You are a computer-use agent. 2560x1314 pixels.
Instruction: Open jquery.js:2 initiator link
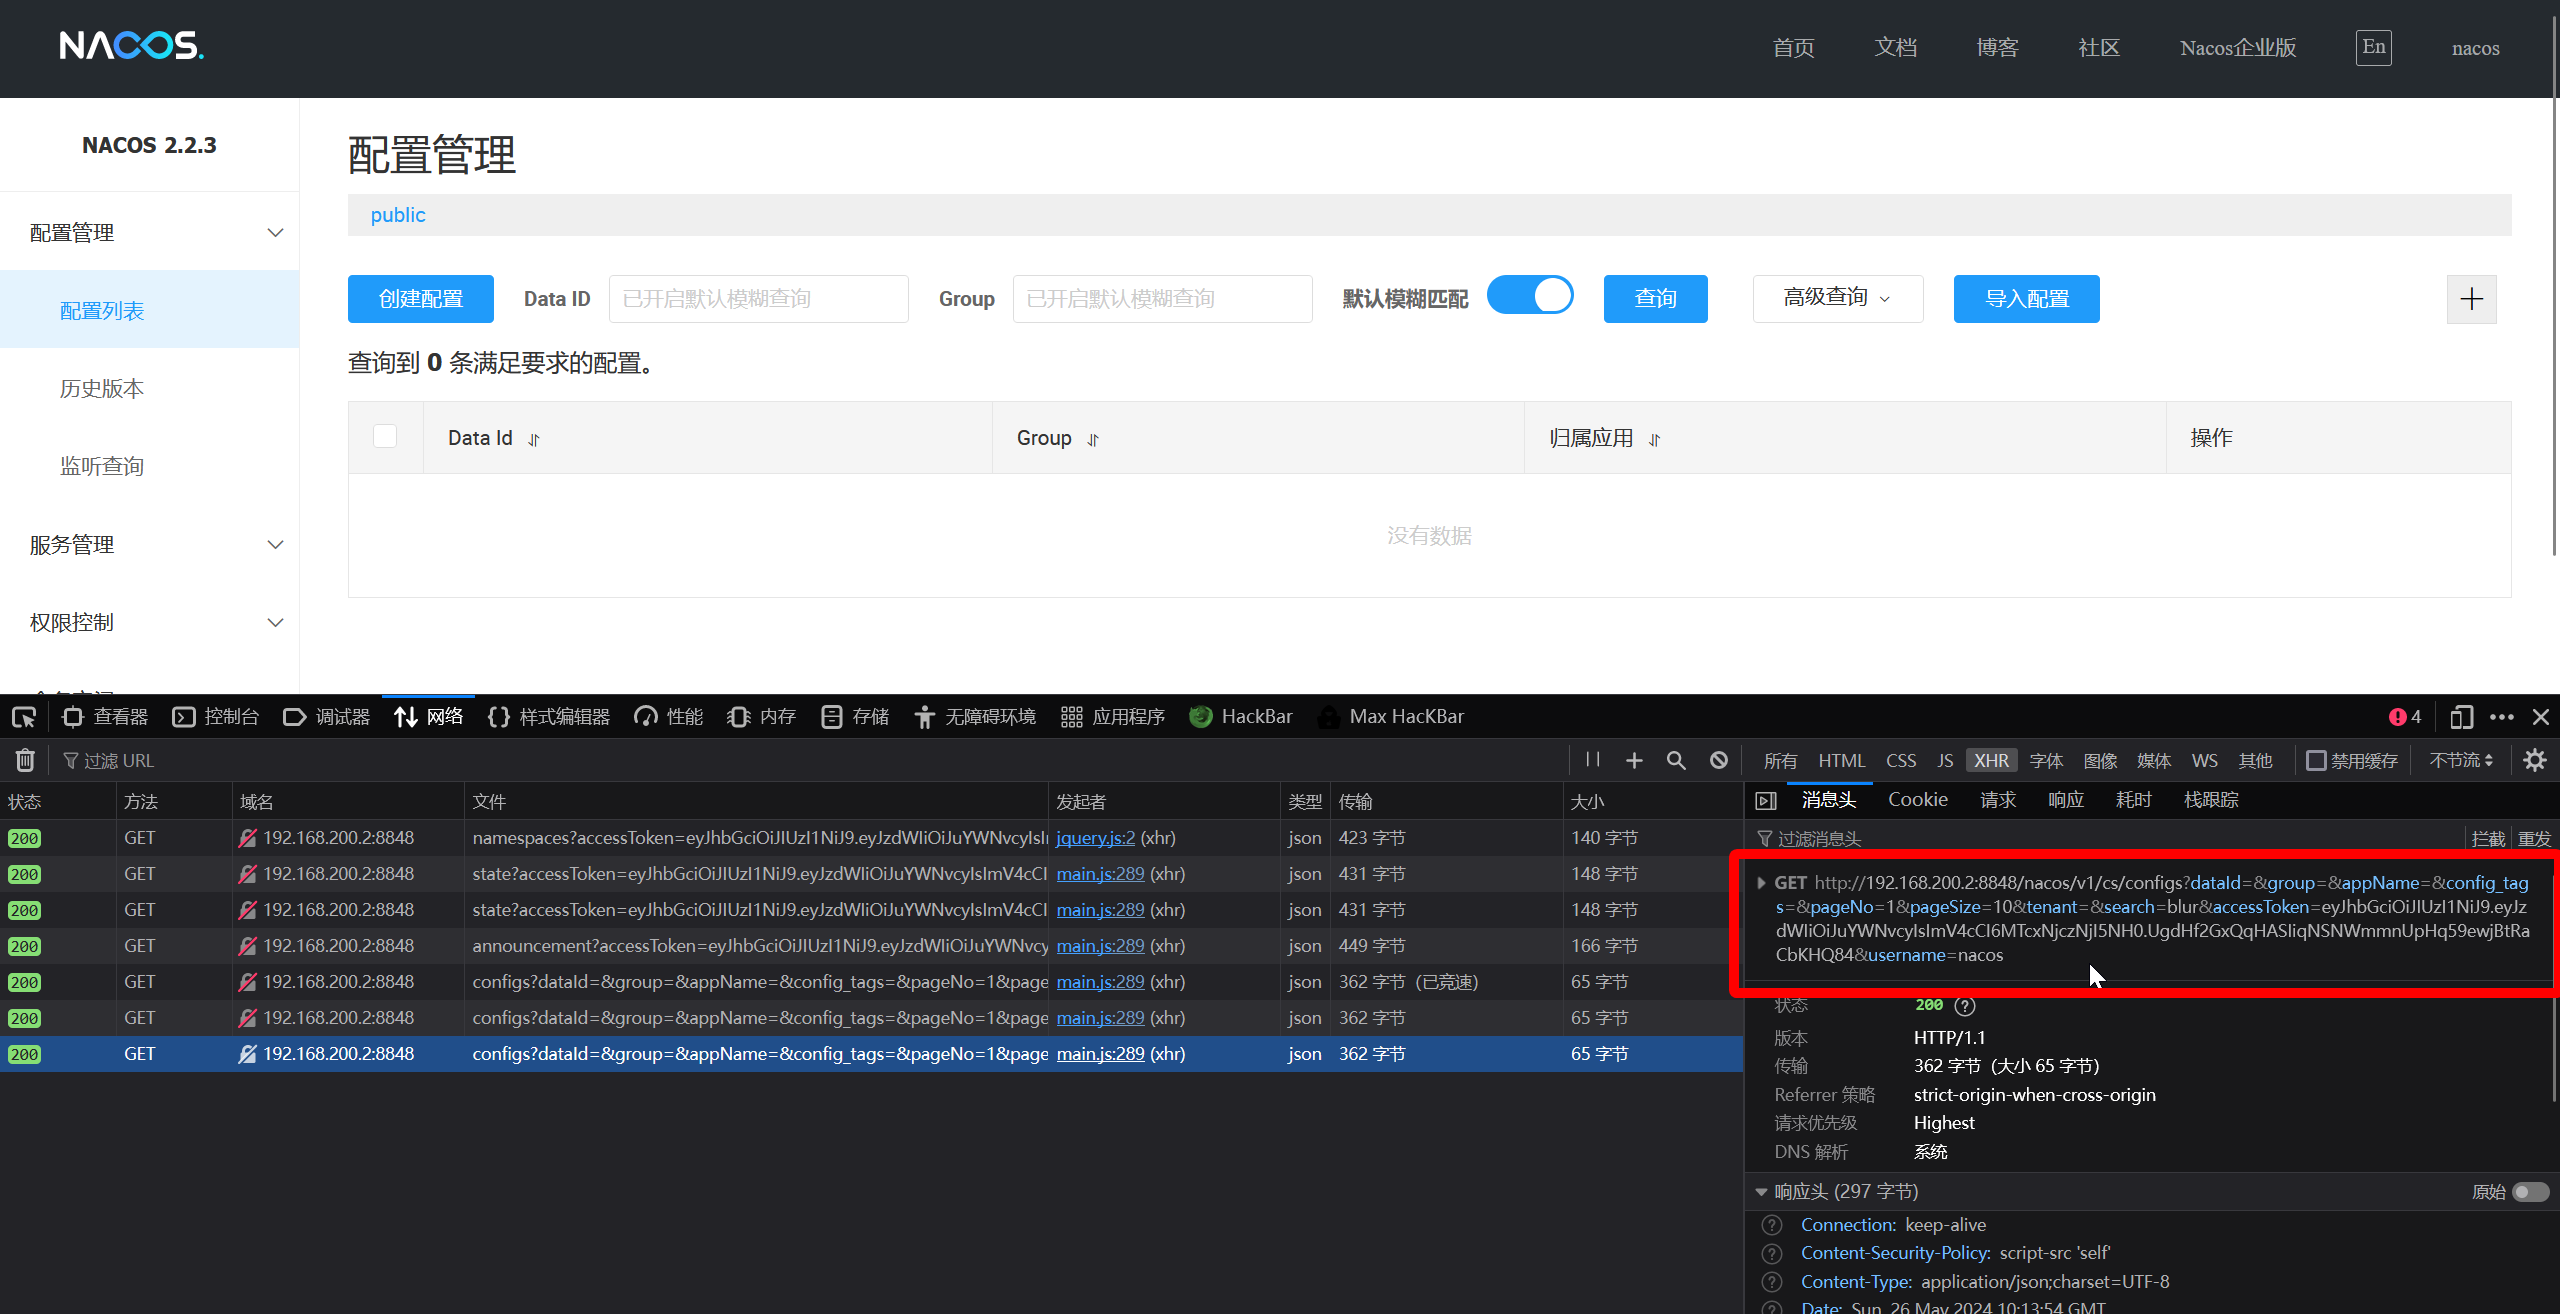click(1096, 838)
